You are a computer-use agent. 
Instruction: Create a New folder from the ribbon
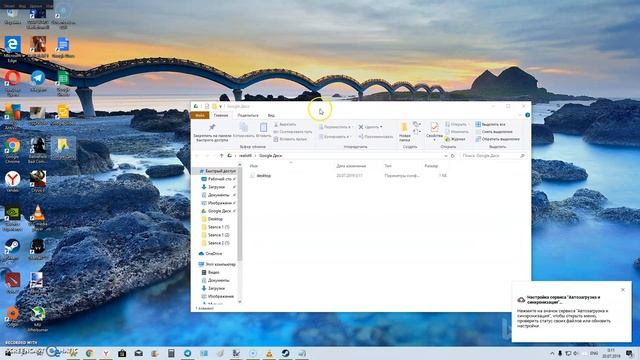tap(404, 132)
